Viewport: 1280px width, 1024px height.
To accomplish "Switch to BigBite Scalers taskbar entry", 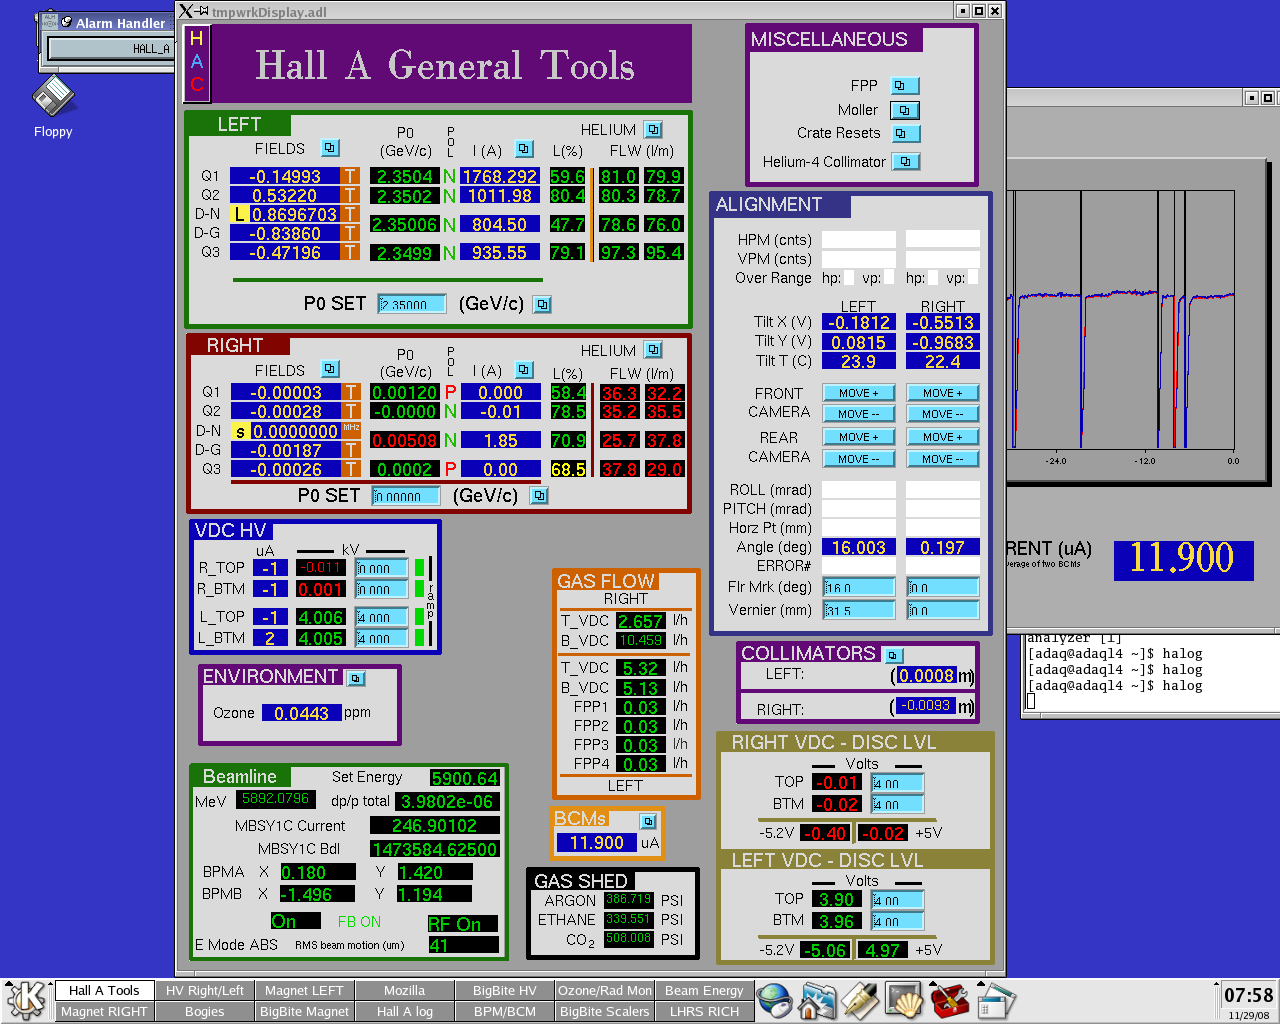I will click(605, 1011).
